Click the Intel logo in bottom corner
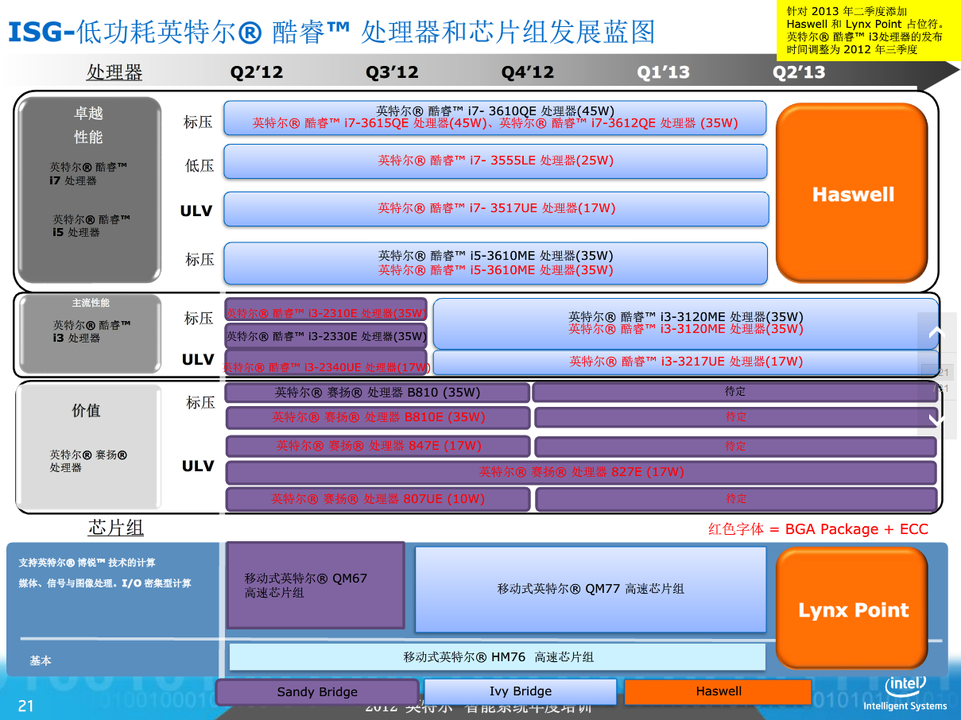 904,692
